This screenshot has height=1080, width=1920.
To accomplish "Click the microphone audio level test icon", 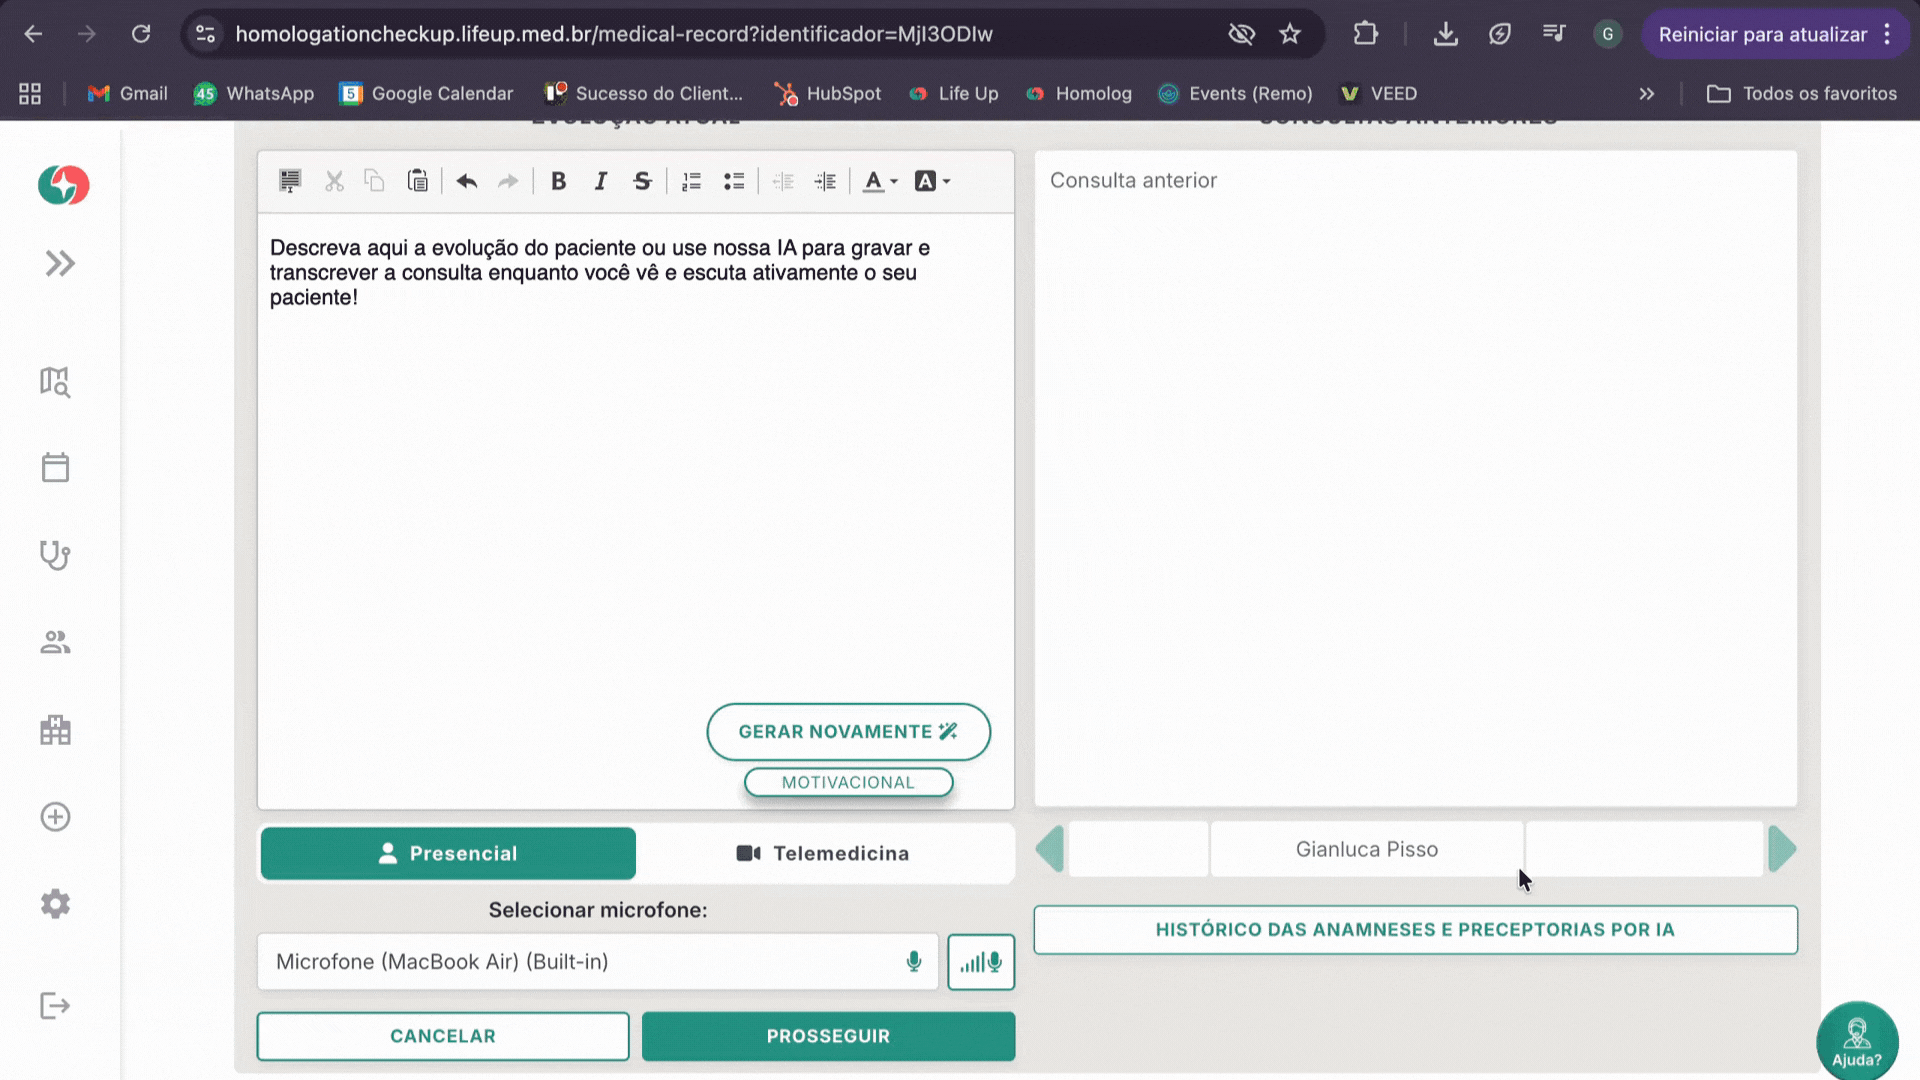I will [x=980, y=962].
